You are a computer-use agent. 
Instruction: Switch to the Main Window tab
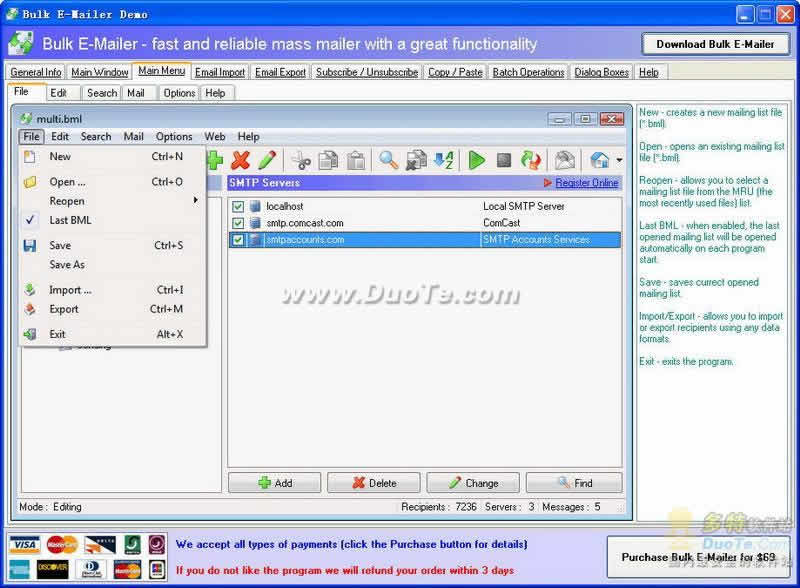coord(99,72)
